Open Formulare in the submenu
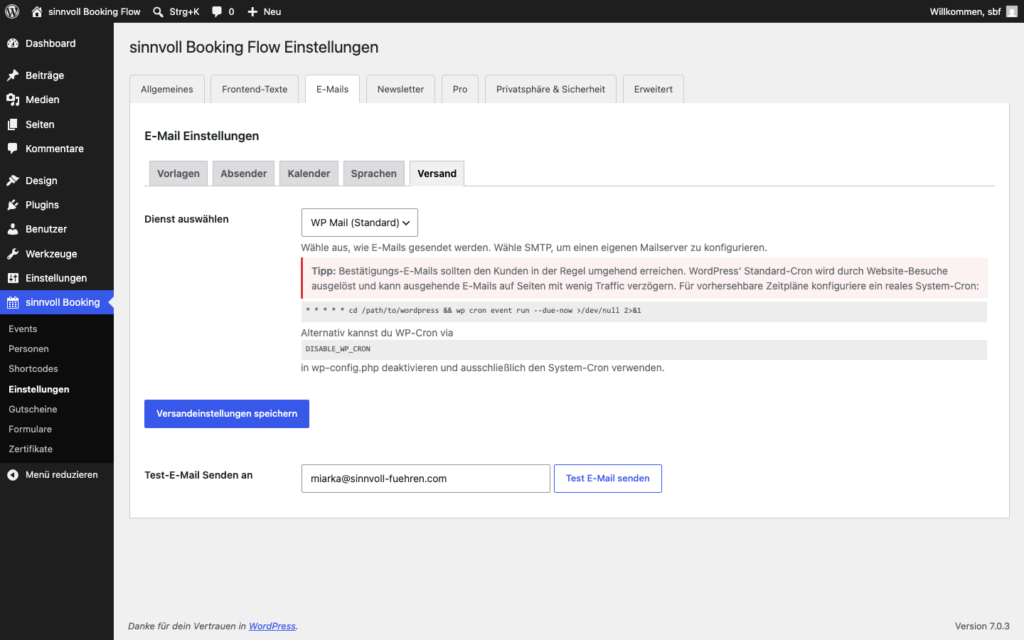The height and width of the screenshot is (640, 1024). click(30, 429)
